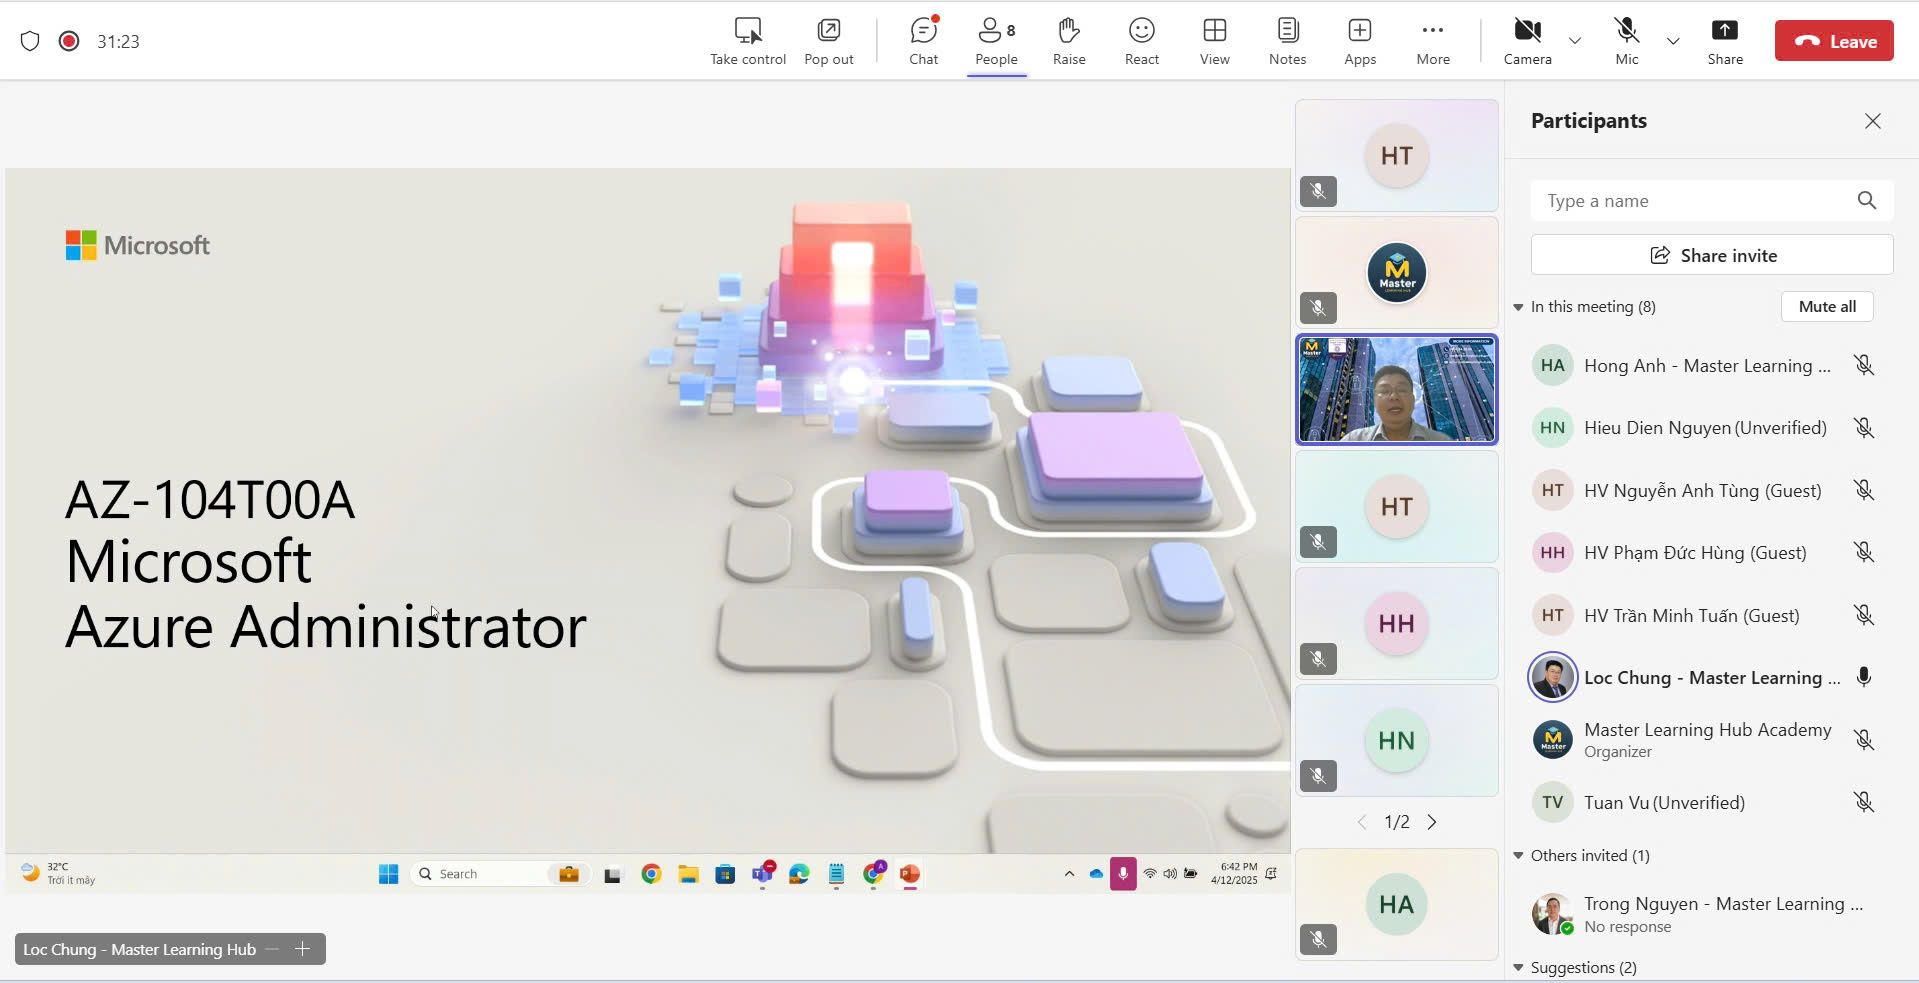Toggle mic for HV Nguyễn Anh Tùng

click(x=1864, y=490)
